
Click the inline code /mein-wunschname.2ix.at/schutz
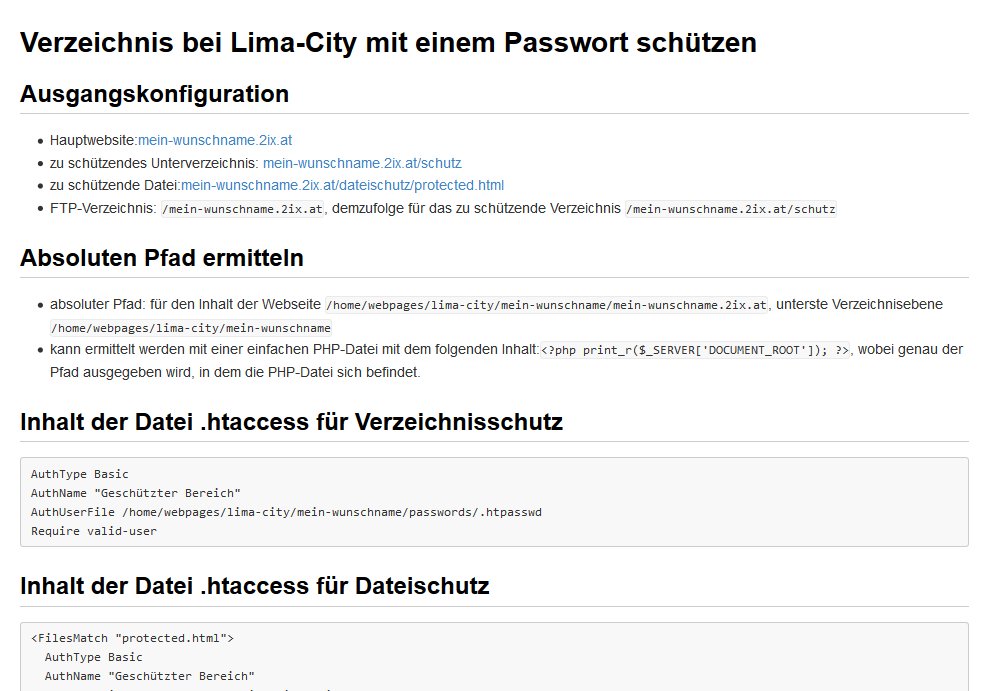tap(731, 209)
